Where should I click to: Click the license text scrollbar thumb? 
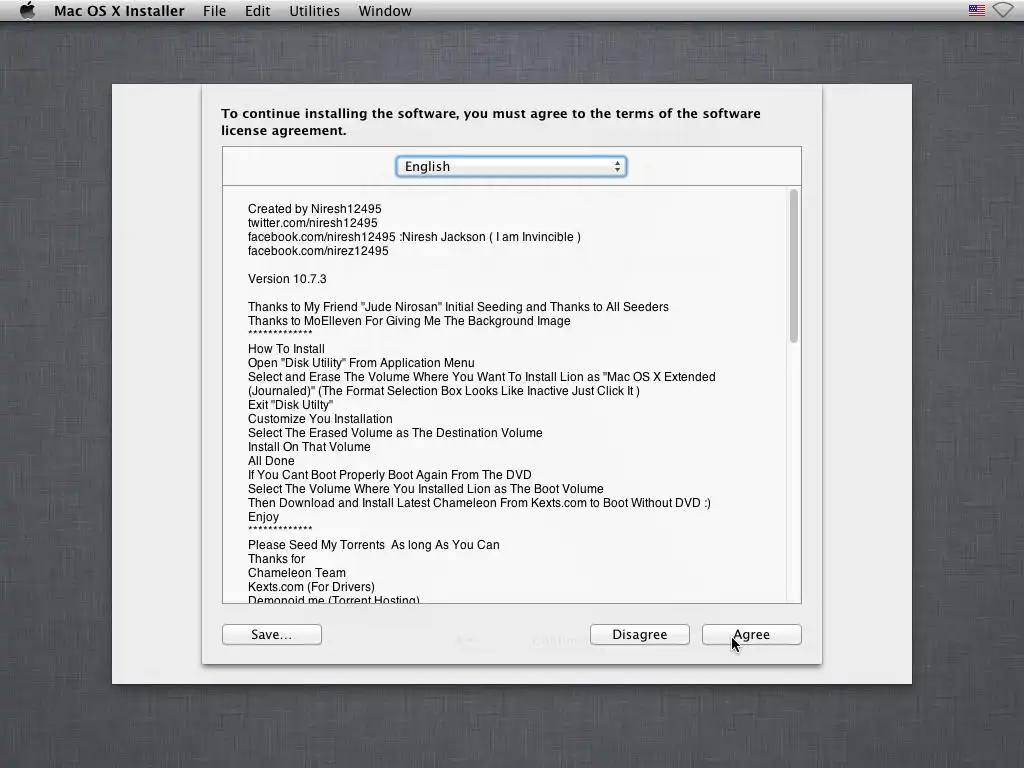click(793, 265)
